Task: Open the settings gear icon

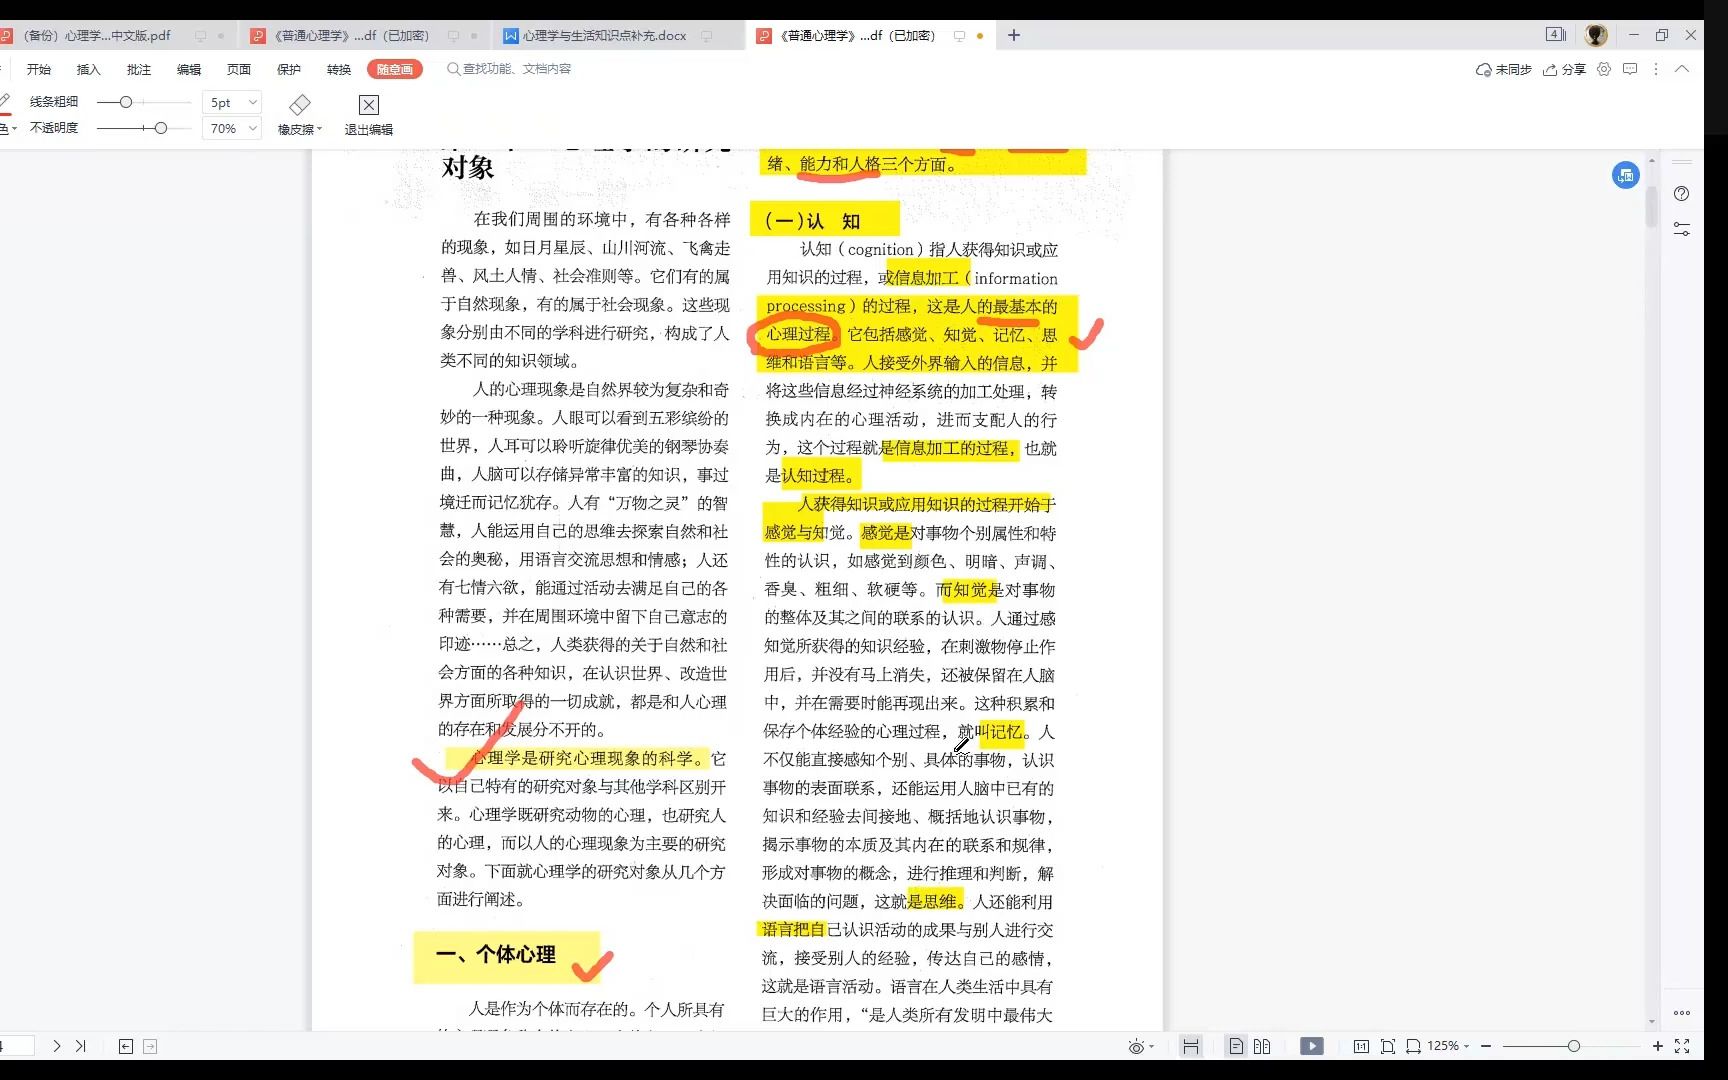Action: pyautogui.click(x=1604, y=69)
